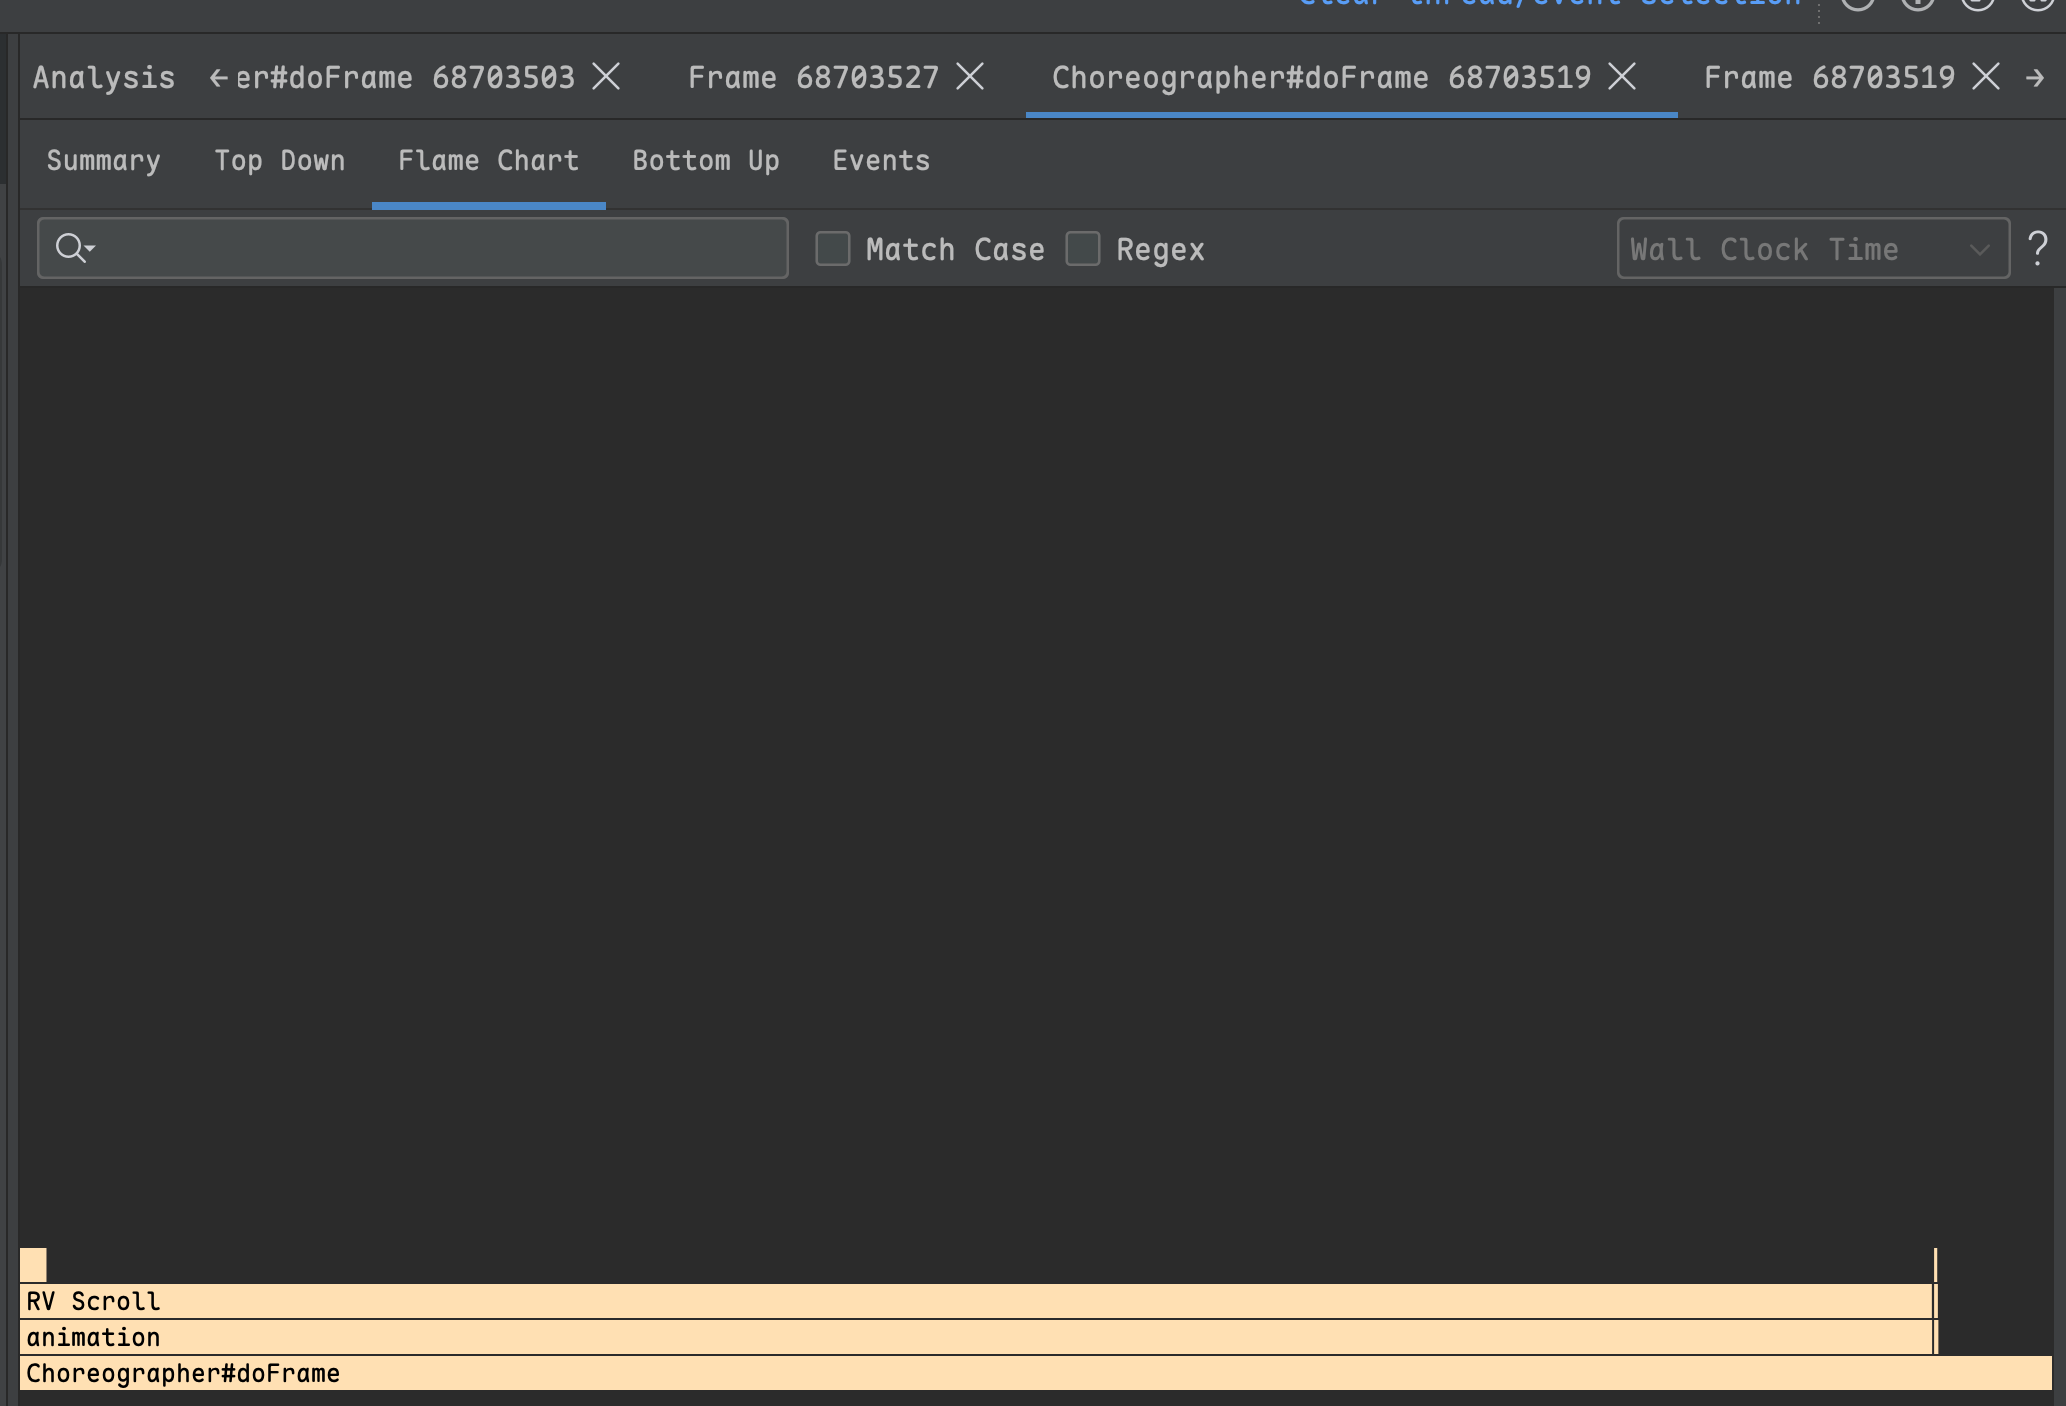This screenshot has height=1406, width=2066.
Task: Close the doFrame 68703503 tab
Action: coord(606,77)
